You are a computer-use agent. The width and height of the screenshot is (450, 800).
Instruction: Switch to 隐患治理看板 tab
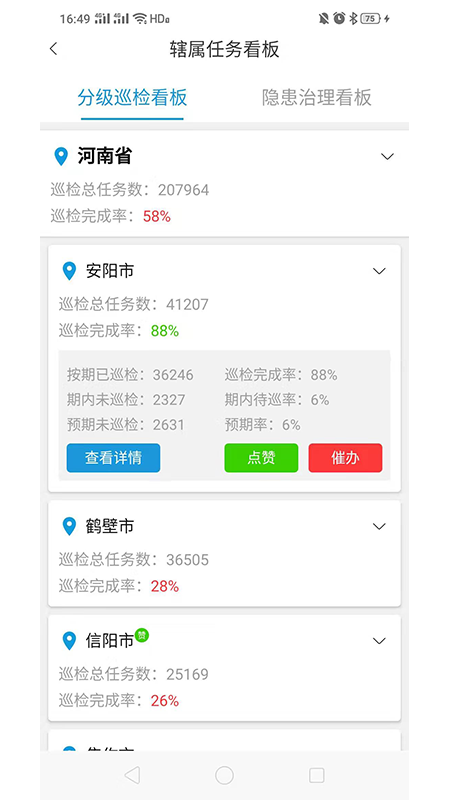pyautogui.click(x=317, y=97)
